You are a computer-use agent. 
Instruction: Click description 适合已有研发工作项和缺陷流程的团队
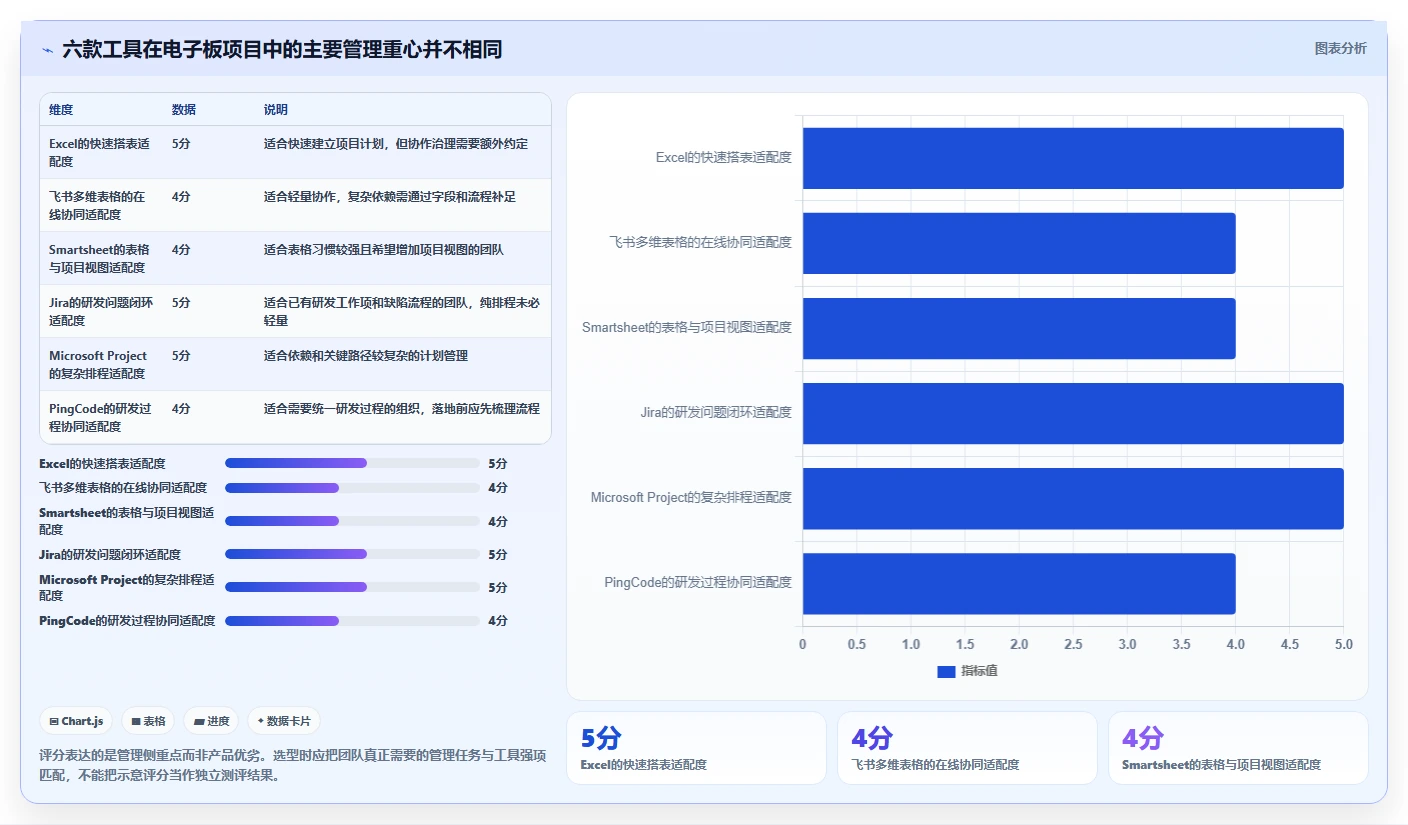click(x=402, y=311)
